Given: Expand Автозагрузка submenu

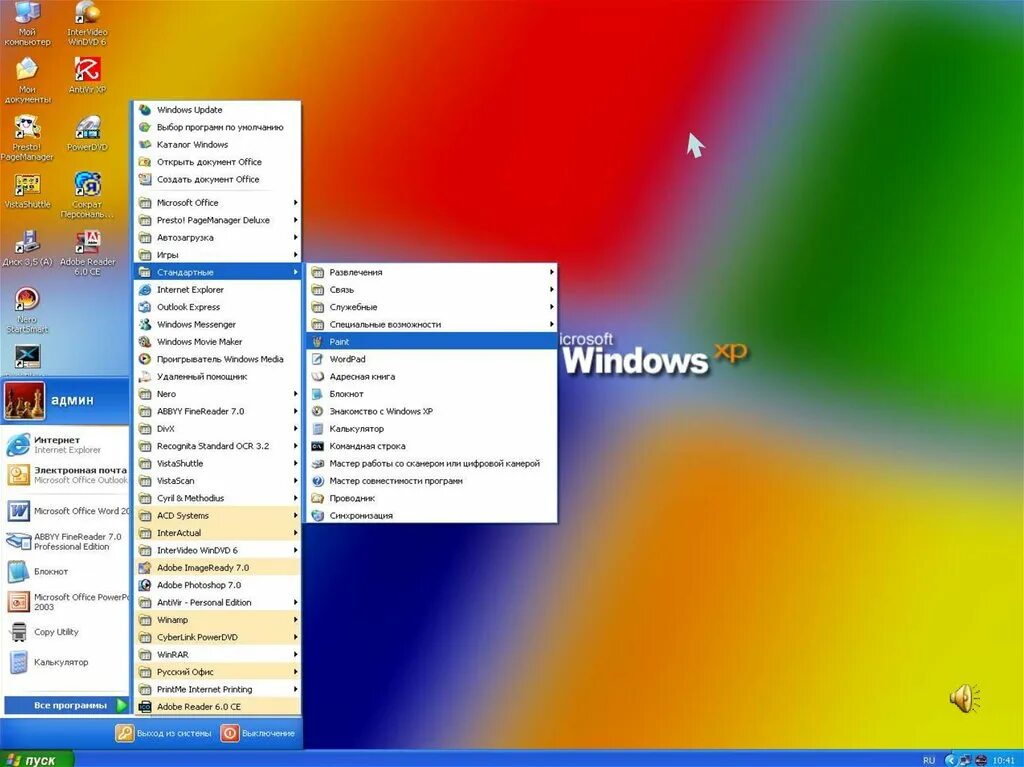Looking at the screenshot, I should pos(217,237).
